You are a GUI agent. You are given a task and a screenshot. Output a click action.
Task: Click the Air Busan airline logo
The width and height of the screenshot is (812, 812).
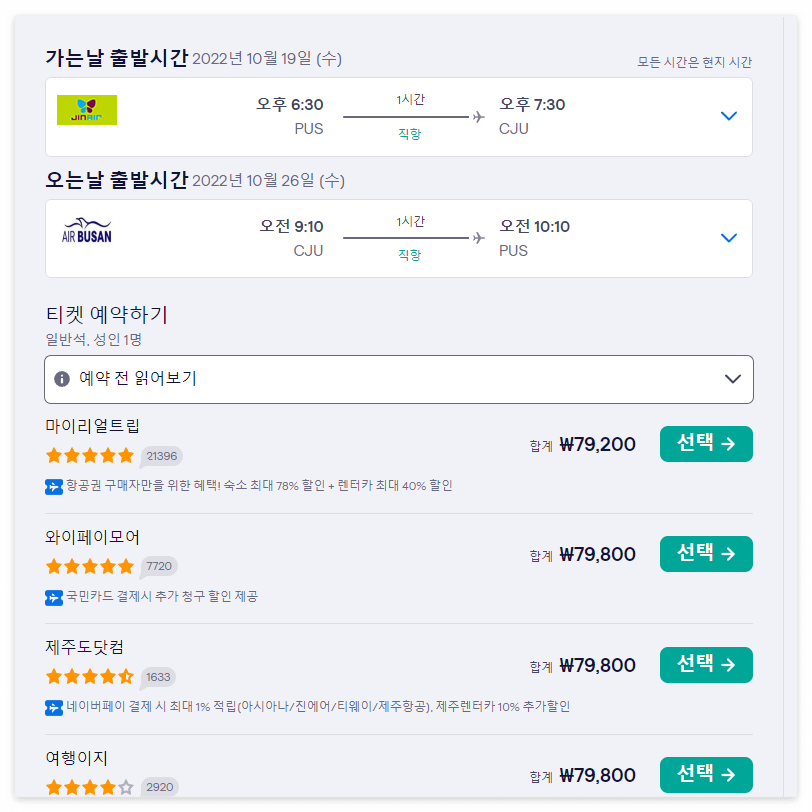click(x=86, y=233)
